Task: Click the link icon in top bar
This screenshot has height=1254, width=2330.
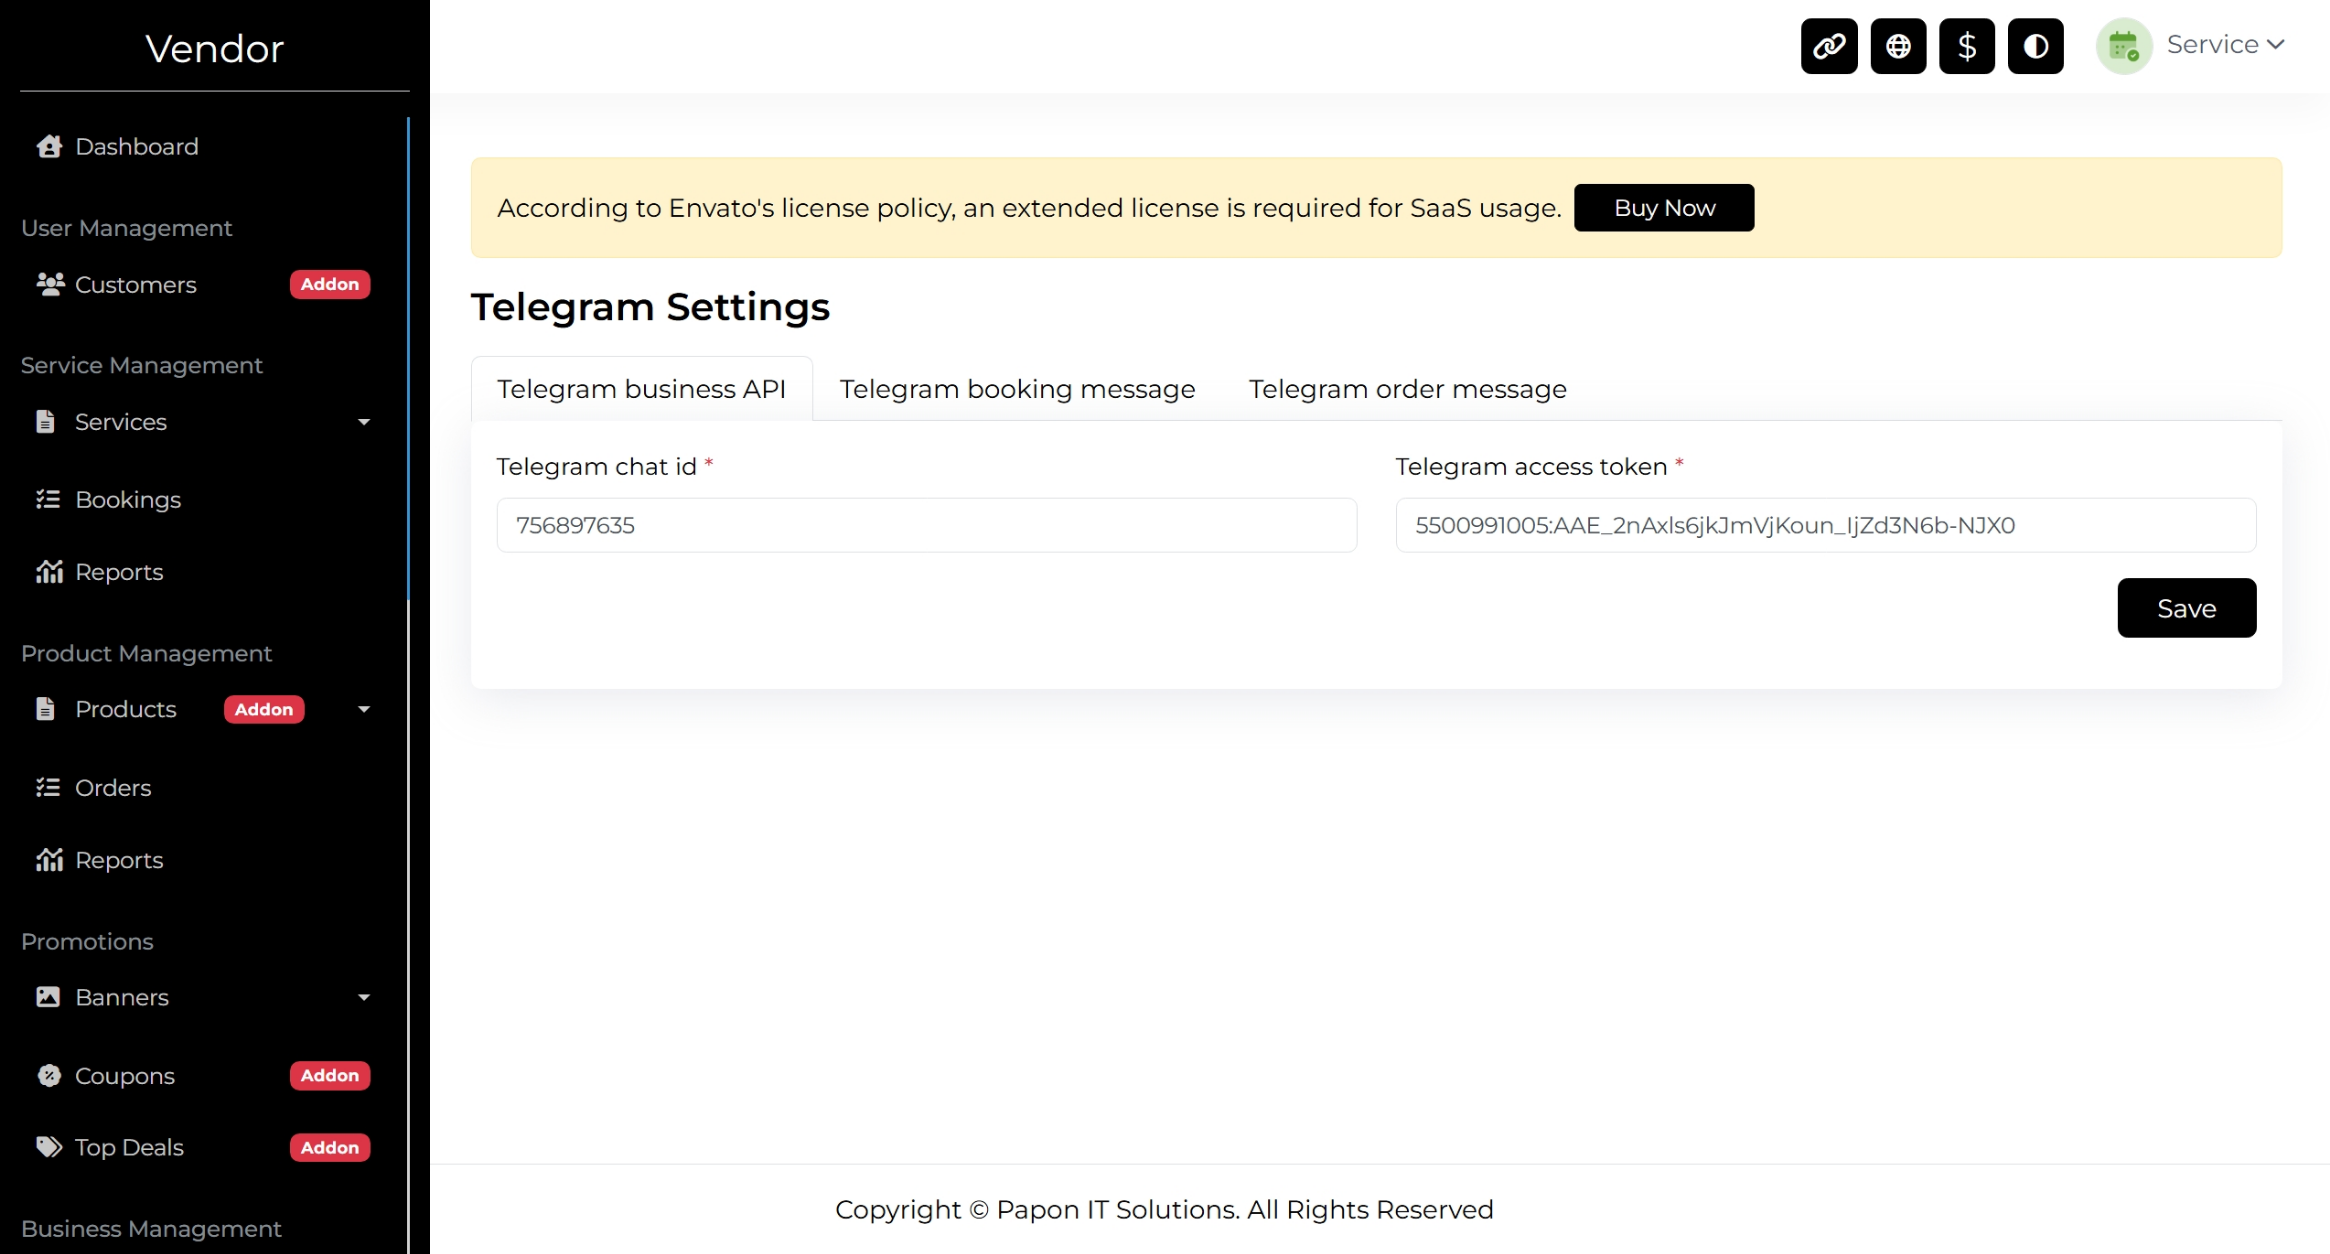Action: tap(1828, 46)
